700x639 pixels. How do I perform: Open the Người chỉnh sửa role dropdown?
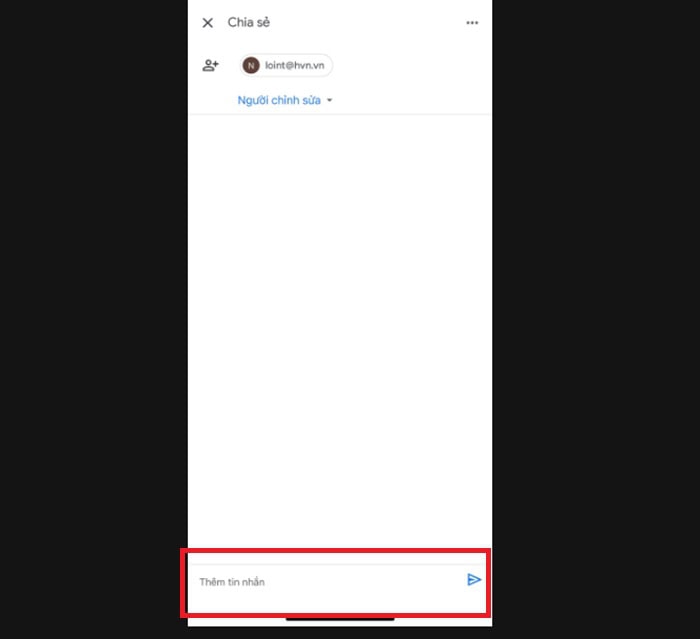pos(285,100)
